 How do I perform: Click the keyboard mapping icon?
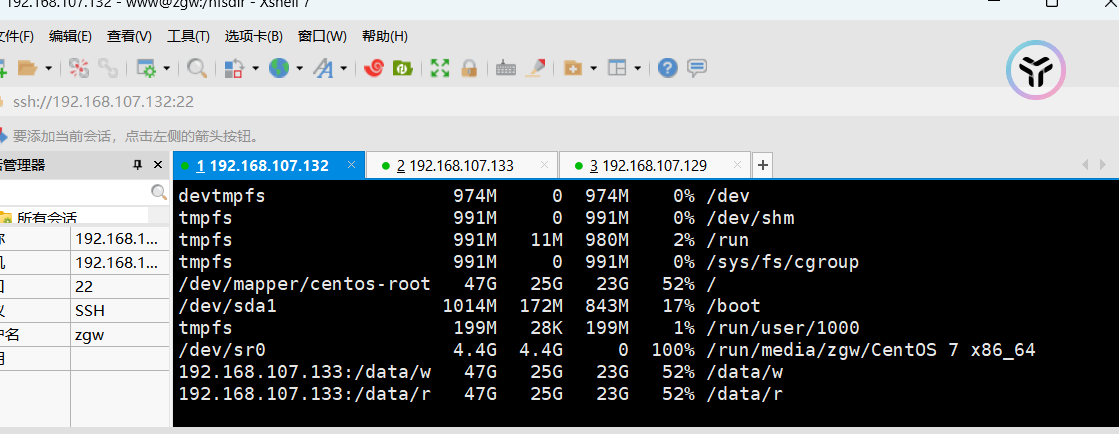tap(505, 69)
